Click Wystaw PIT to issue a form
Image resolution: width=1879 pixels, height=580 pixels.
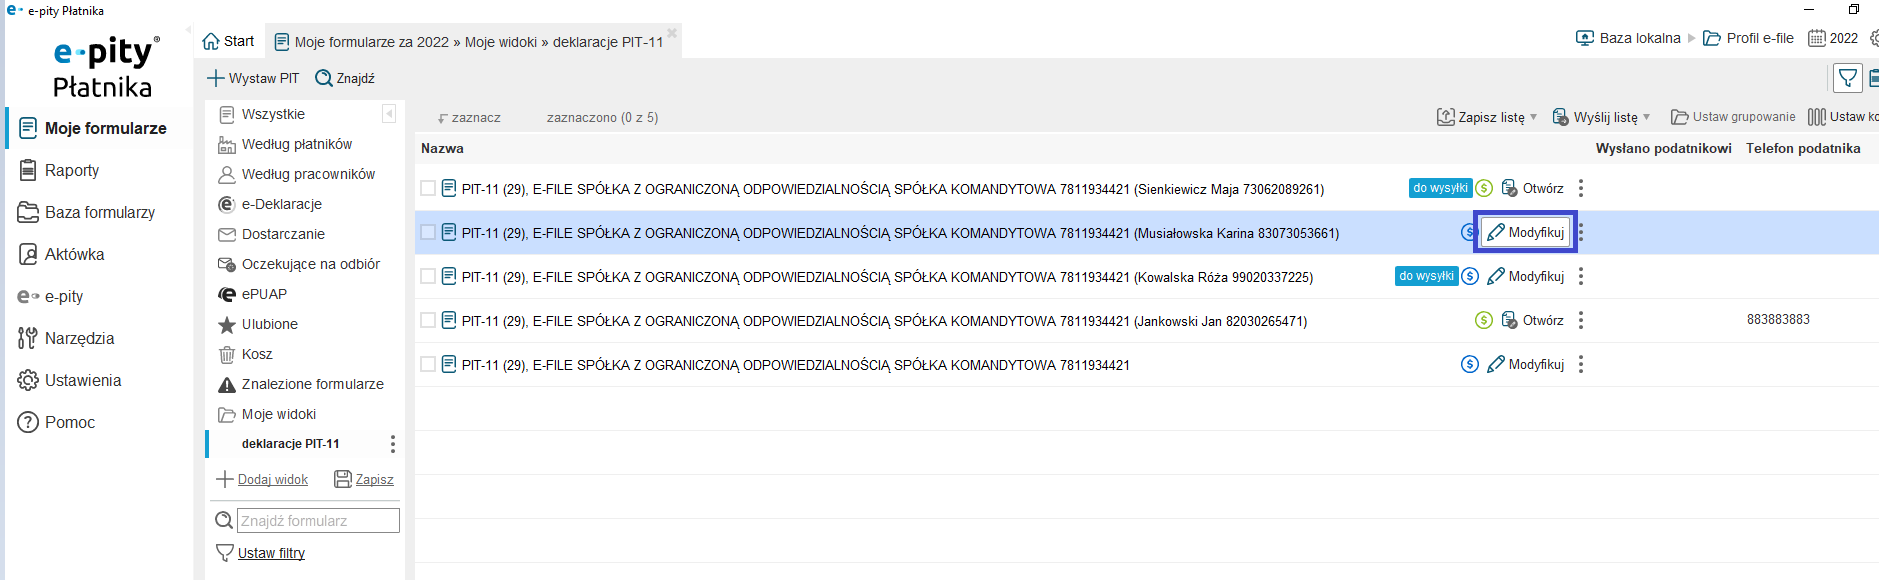(253, 78)
